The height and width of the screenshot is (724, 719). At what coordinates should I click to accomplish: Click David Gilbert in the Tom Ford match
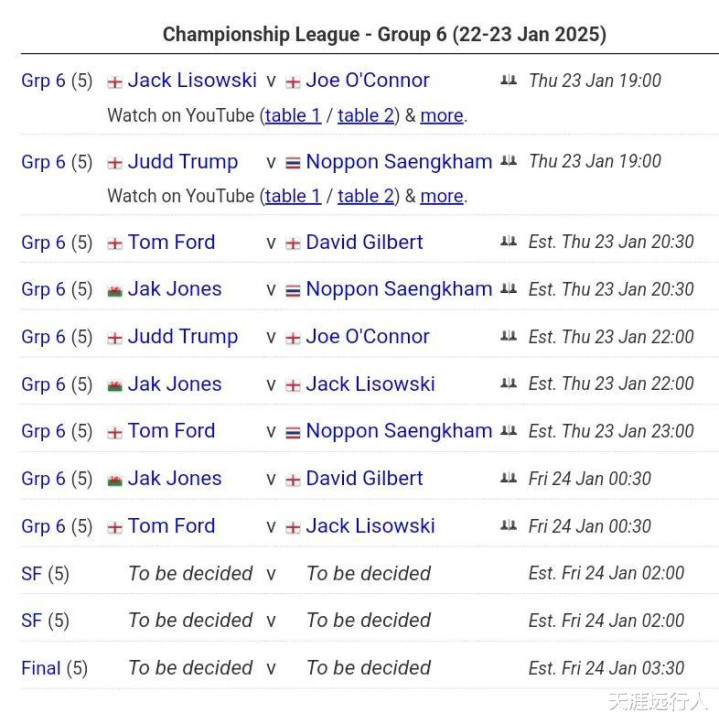(x=364, y=242)
